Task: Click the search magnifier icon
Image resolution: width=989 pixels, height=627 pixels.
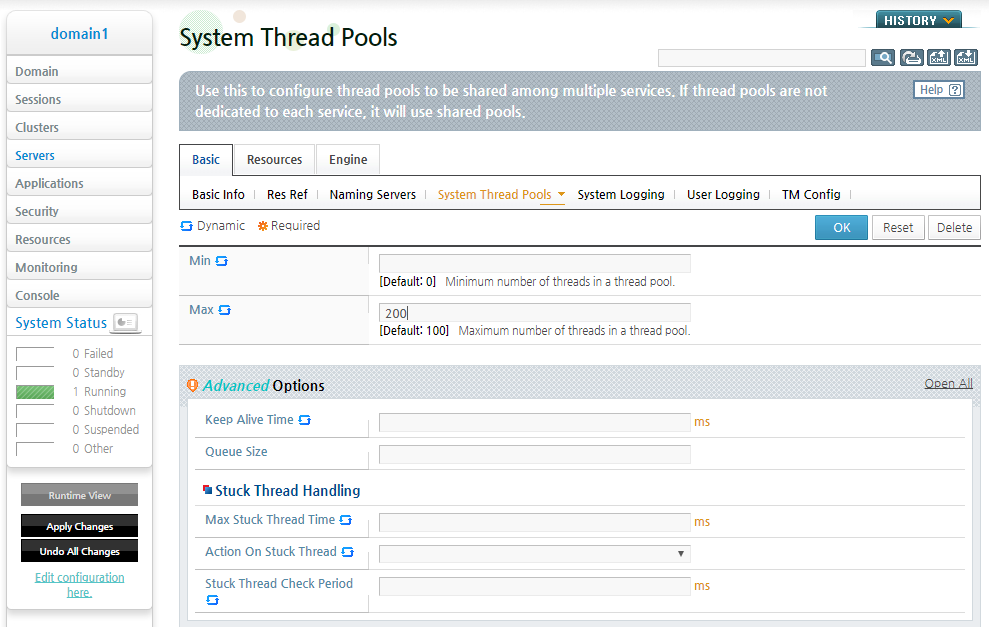Action: 882,58
